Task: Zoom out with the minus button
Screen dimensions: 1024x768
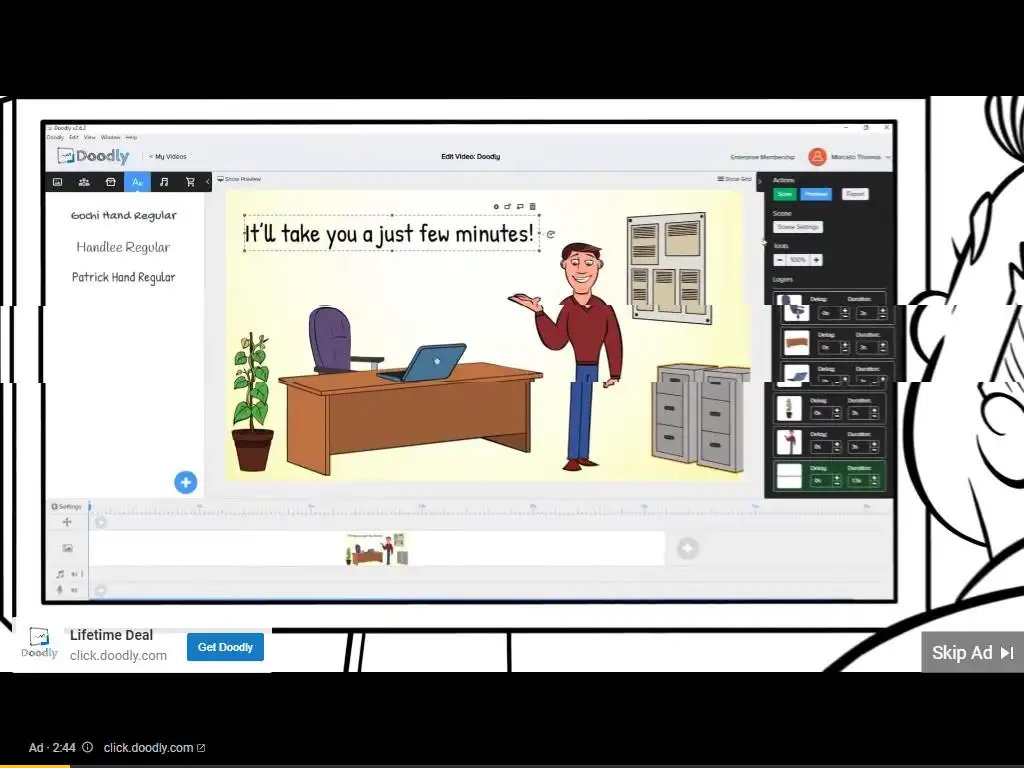Action: 780,260
